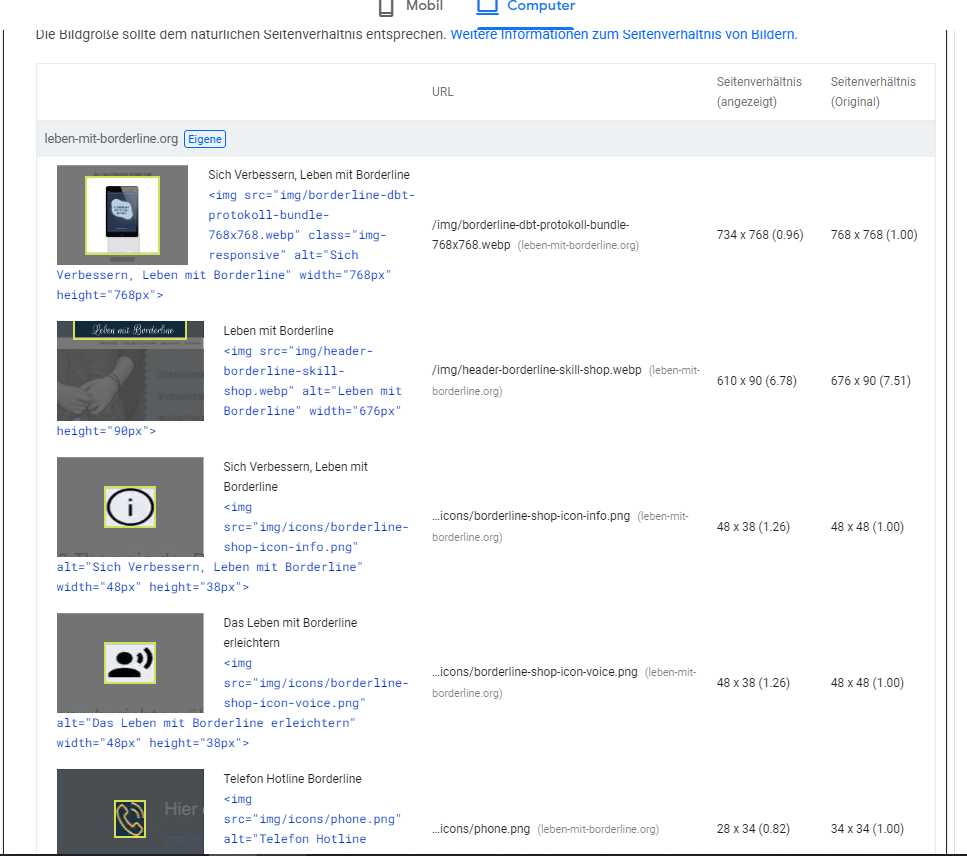967x856 pixels.
Task: Click the borderline-shop-icon-info.png URL
Action: pos(531,516)
